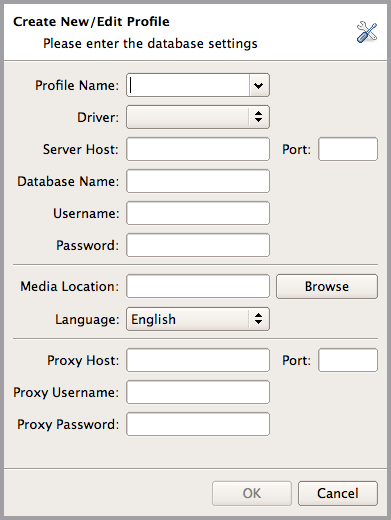Screen dimensions: 391x520
Task: Click the OK button
Action: [252, 493]
